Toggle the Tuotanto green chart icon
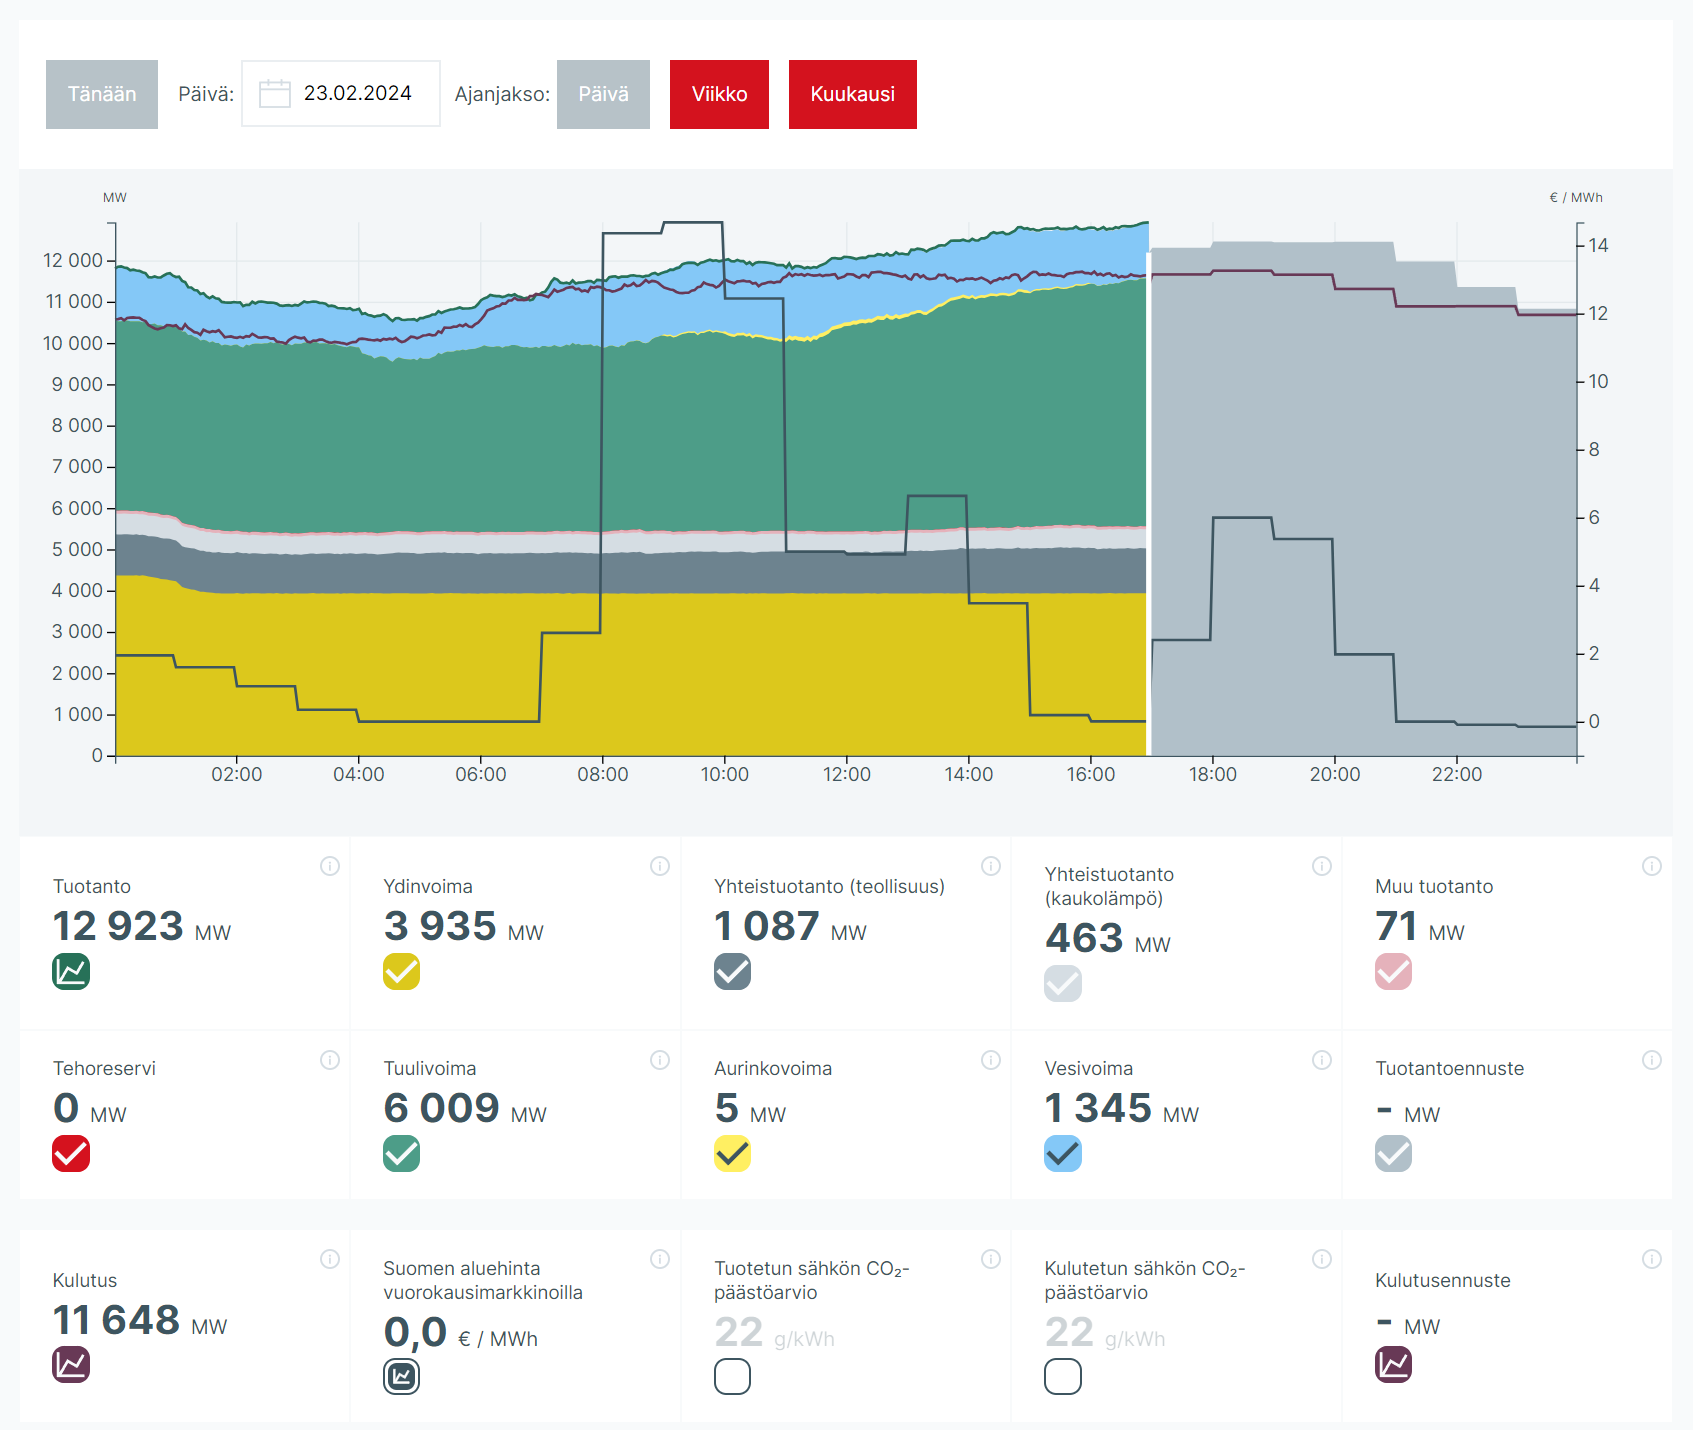Image resolution: width=1693 pixels, height=1430 pixels. pos(71,971)
